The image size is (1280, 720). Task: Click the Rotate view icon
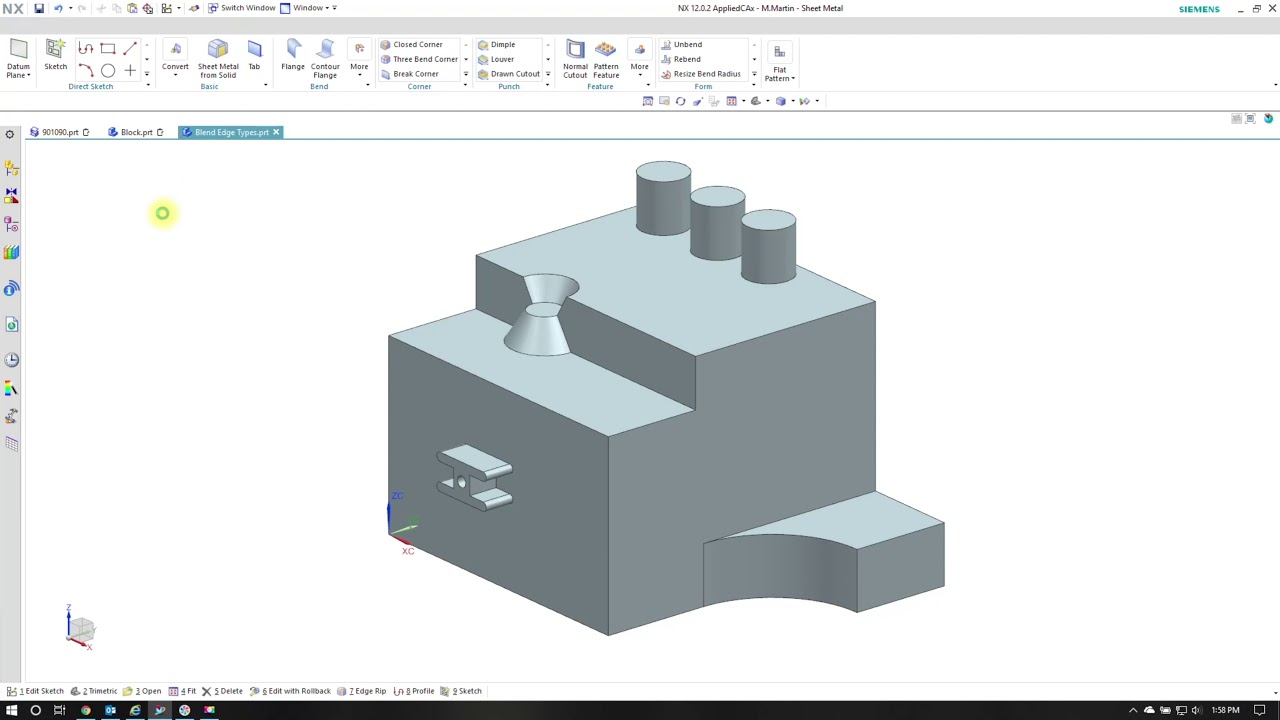click(681, 101)
